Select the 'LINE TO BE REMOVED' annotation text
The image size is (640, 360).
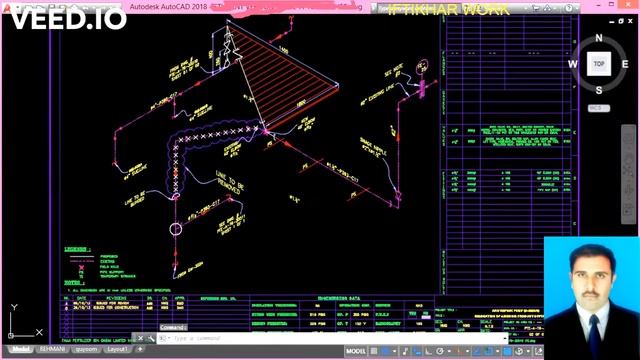(229, 182)
